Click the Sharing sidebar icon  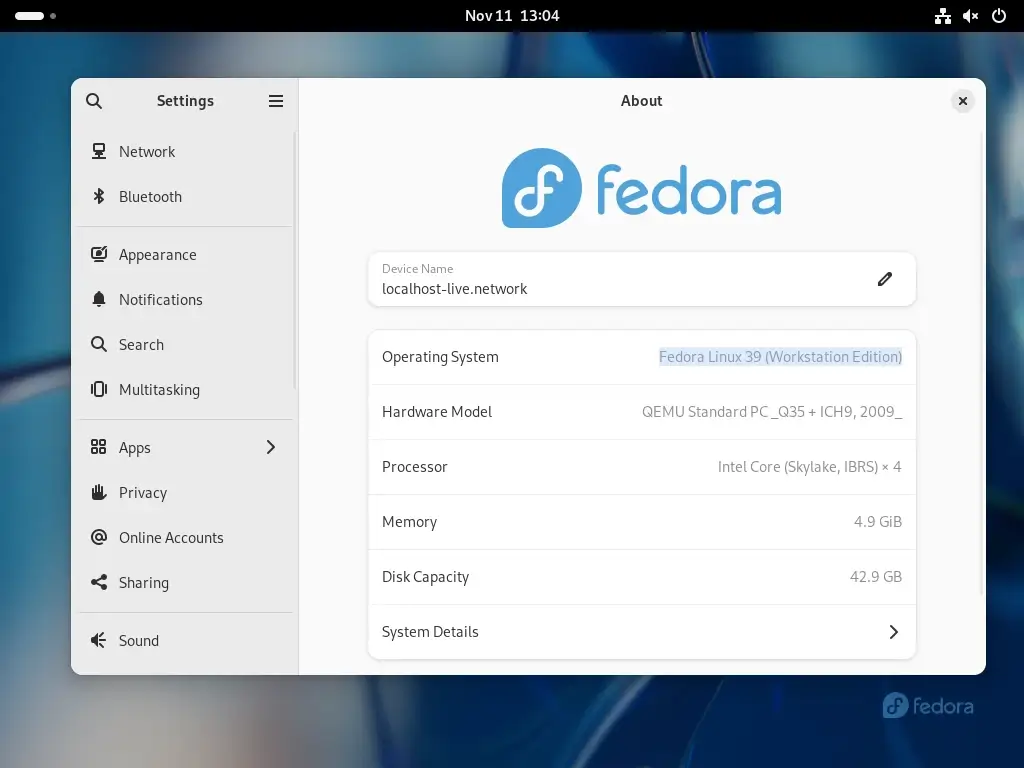click(x=99, y=582)
